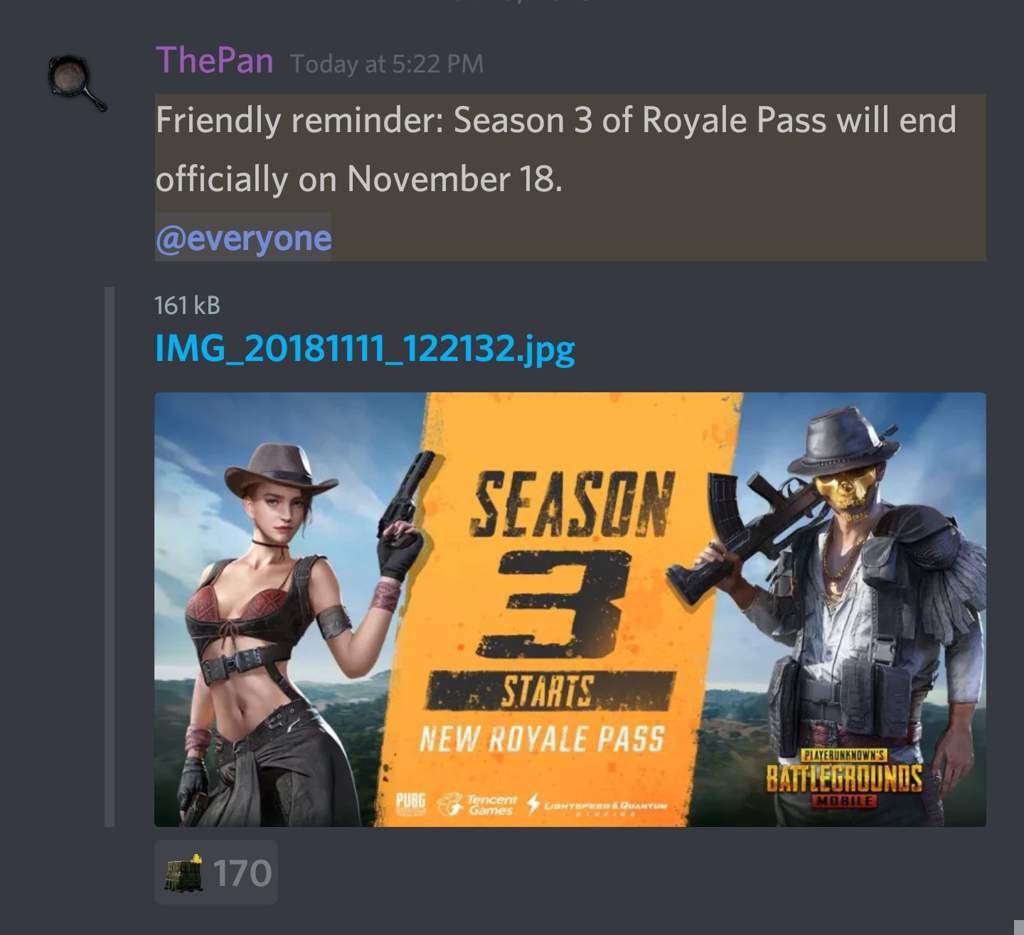Click the 170 reaction count
The height and width of the screenshot is (935, 1024).
[242, 873]
